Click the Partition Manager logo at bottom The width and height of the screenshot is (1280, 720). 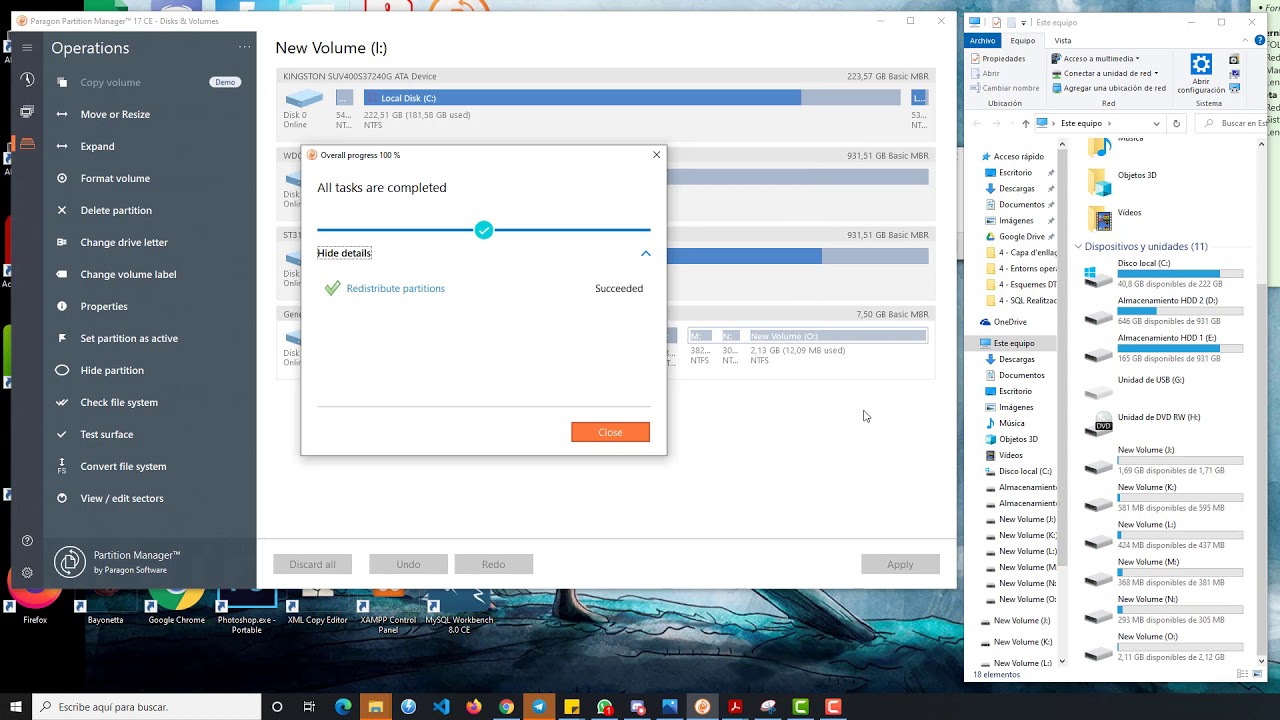69,562
